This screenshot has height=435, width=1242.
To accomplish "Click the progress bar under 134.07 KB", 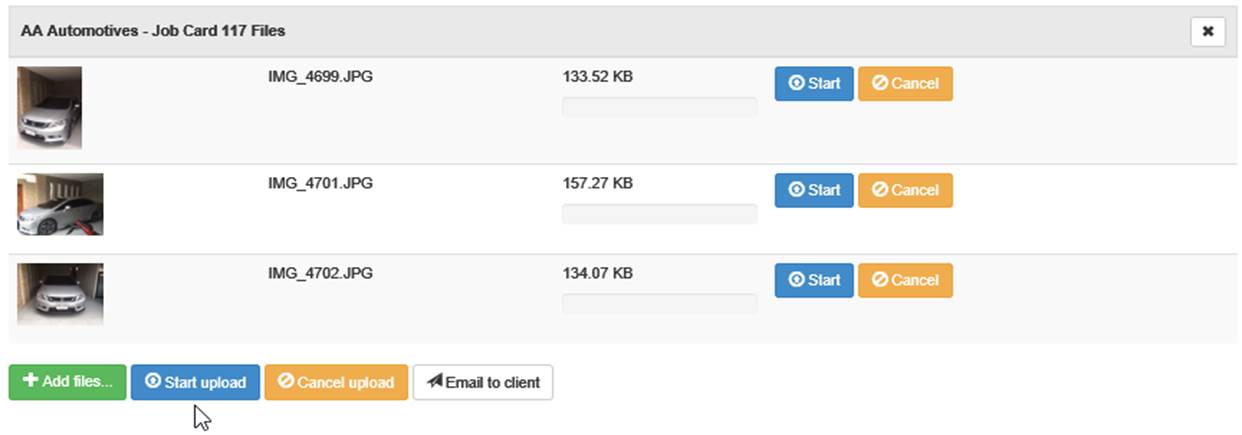I will [660, 303].
